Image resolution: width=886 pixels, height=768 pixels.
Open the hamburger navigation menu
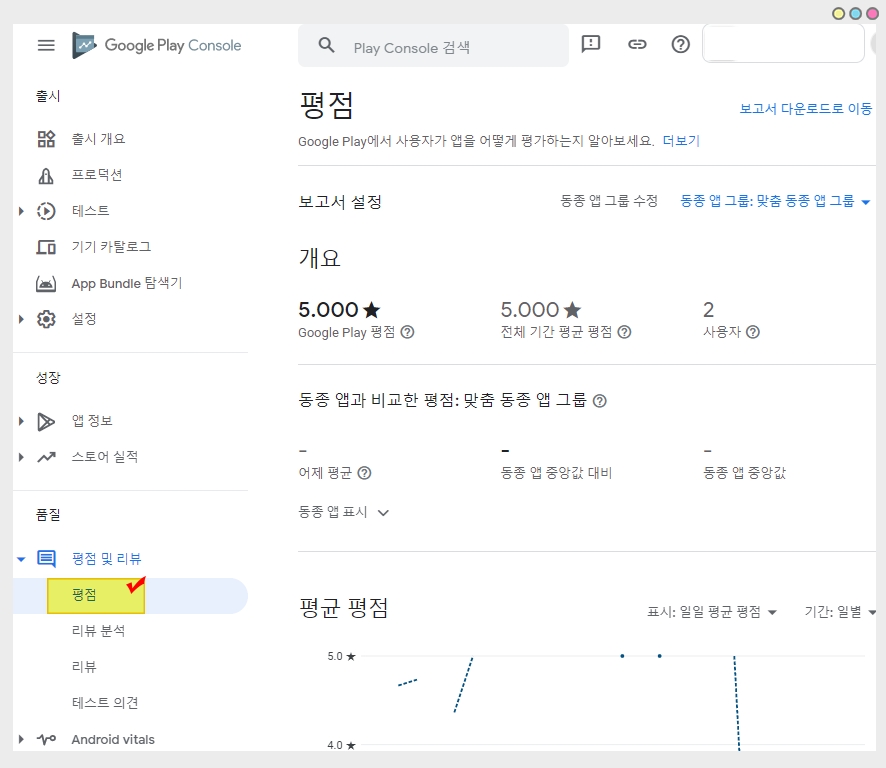click(46, 45)
